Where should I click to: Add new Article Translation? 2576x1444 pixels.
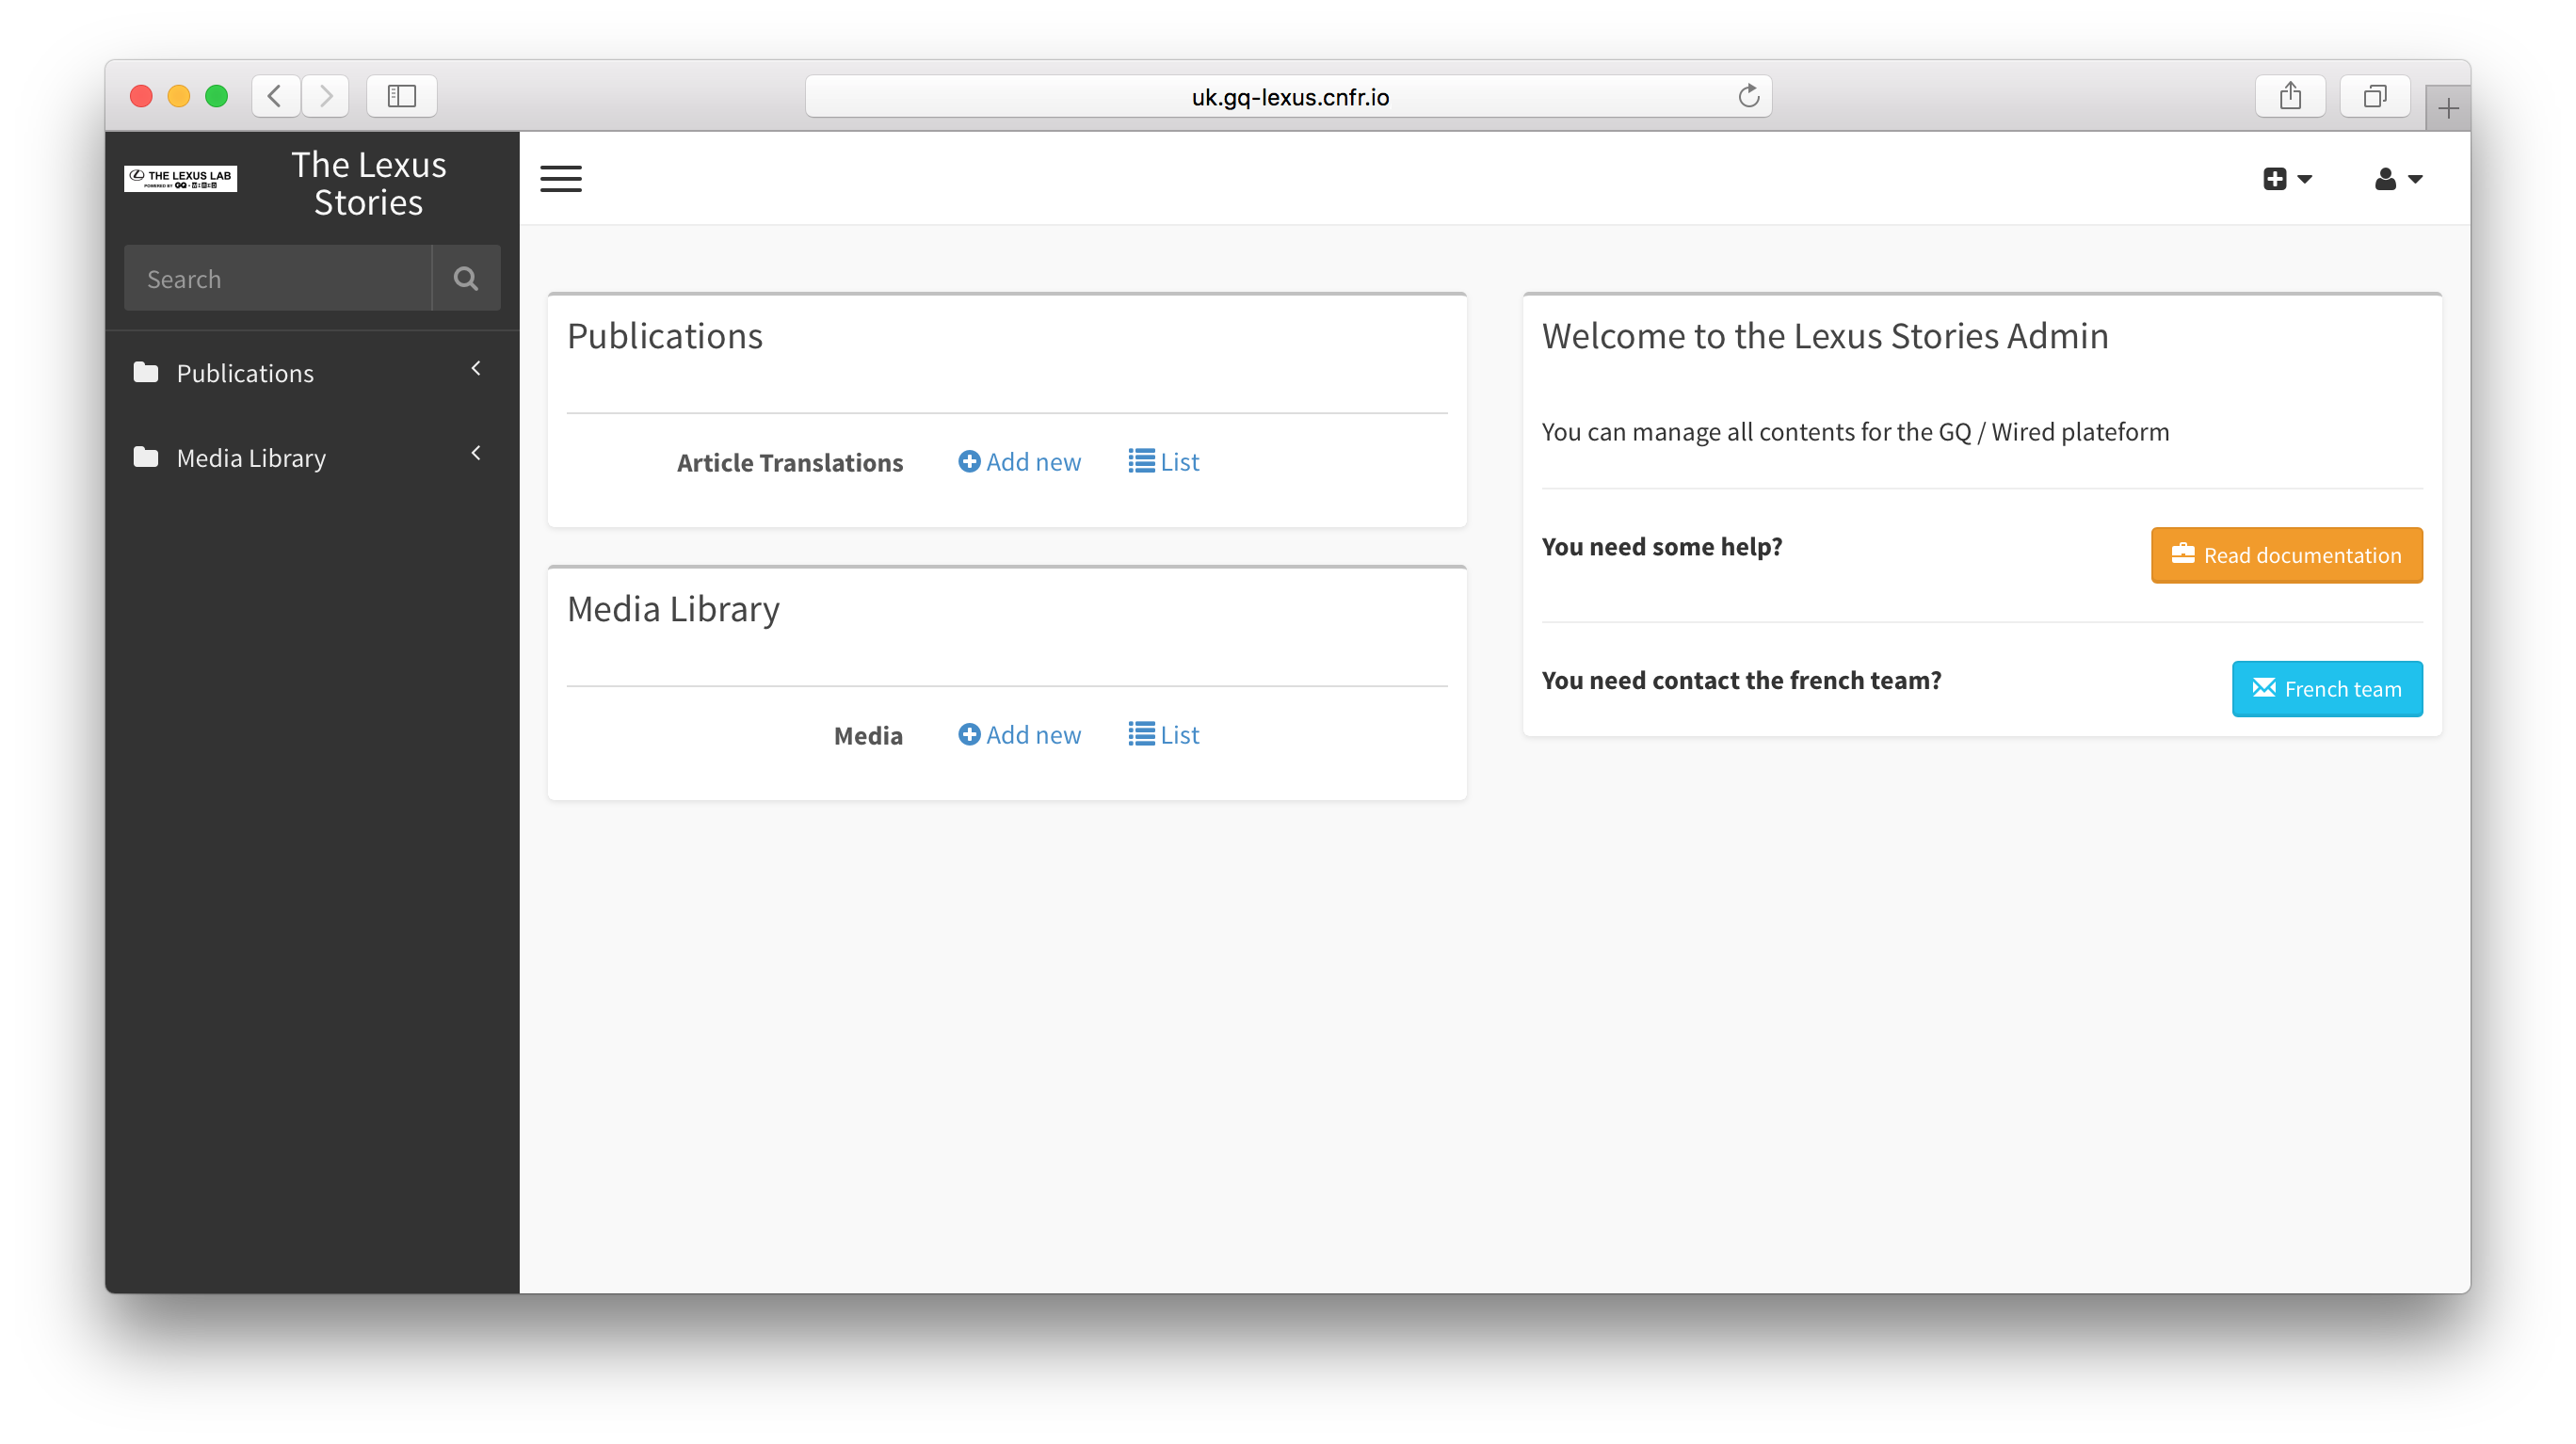(x=1019, y=462)
